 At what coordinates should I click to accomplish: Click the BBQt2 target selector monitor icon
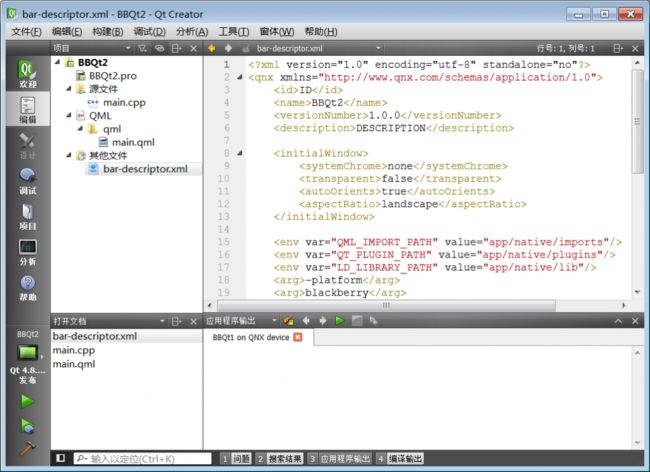pyautogui.click(x=27, y=353)
